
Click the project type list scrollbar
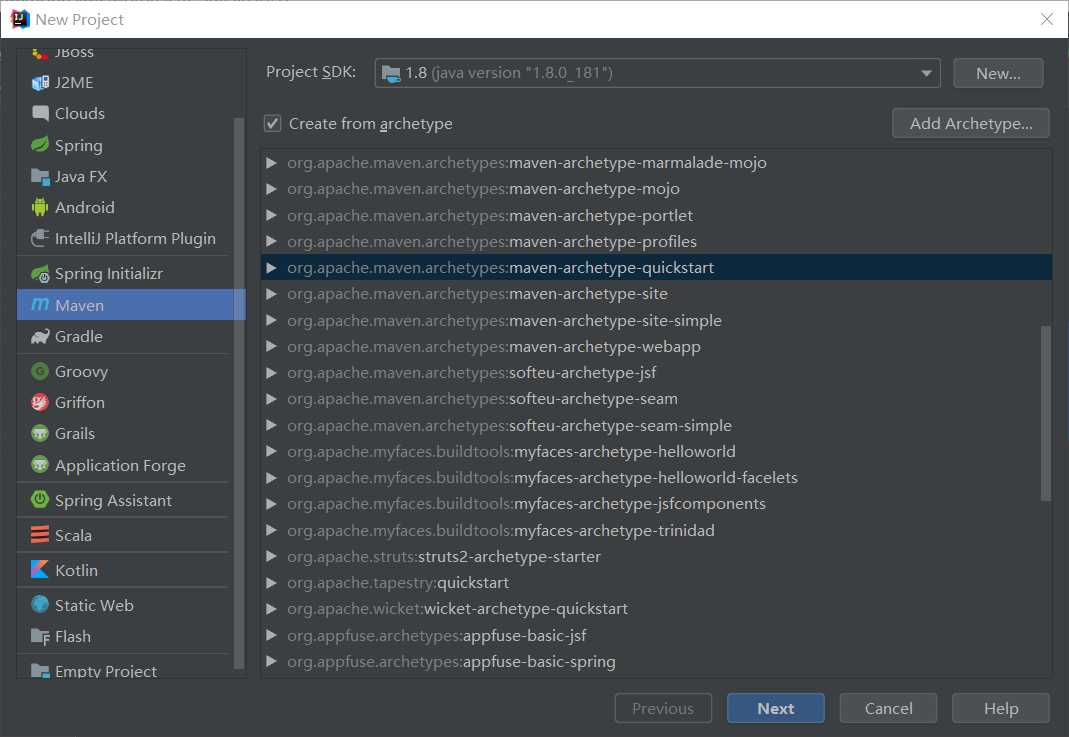[x=239, y=393]
